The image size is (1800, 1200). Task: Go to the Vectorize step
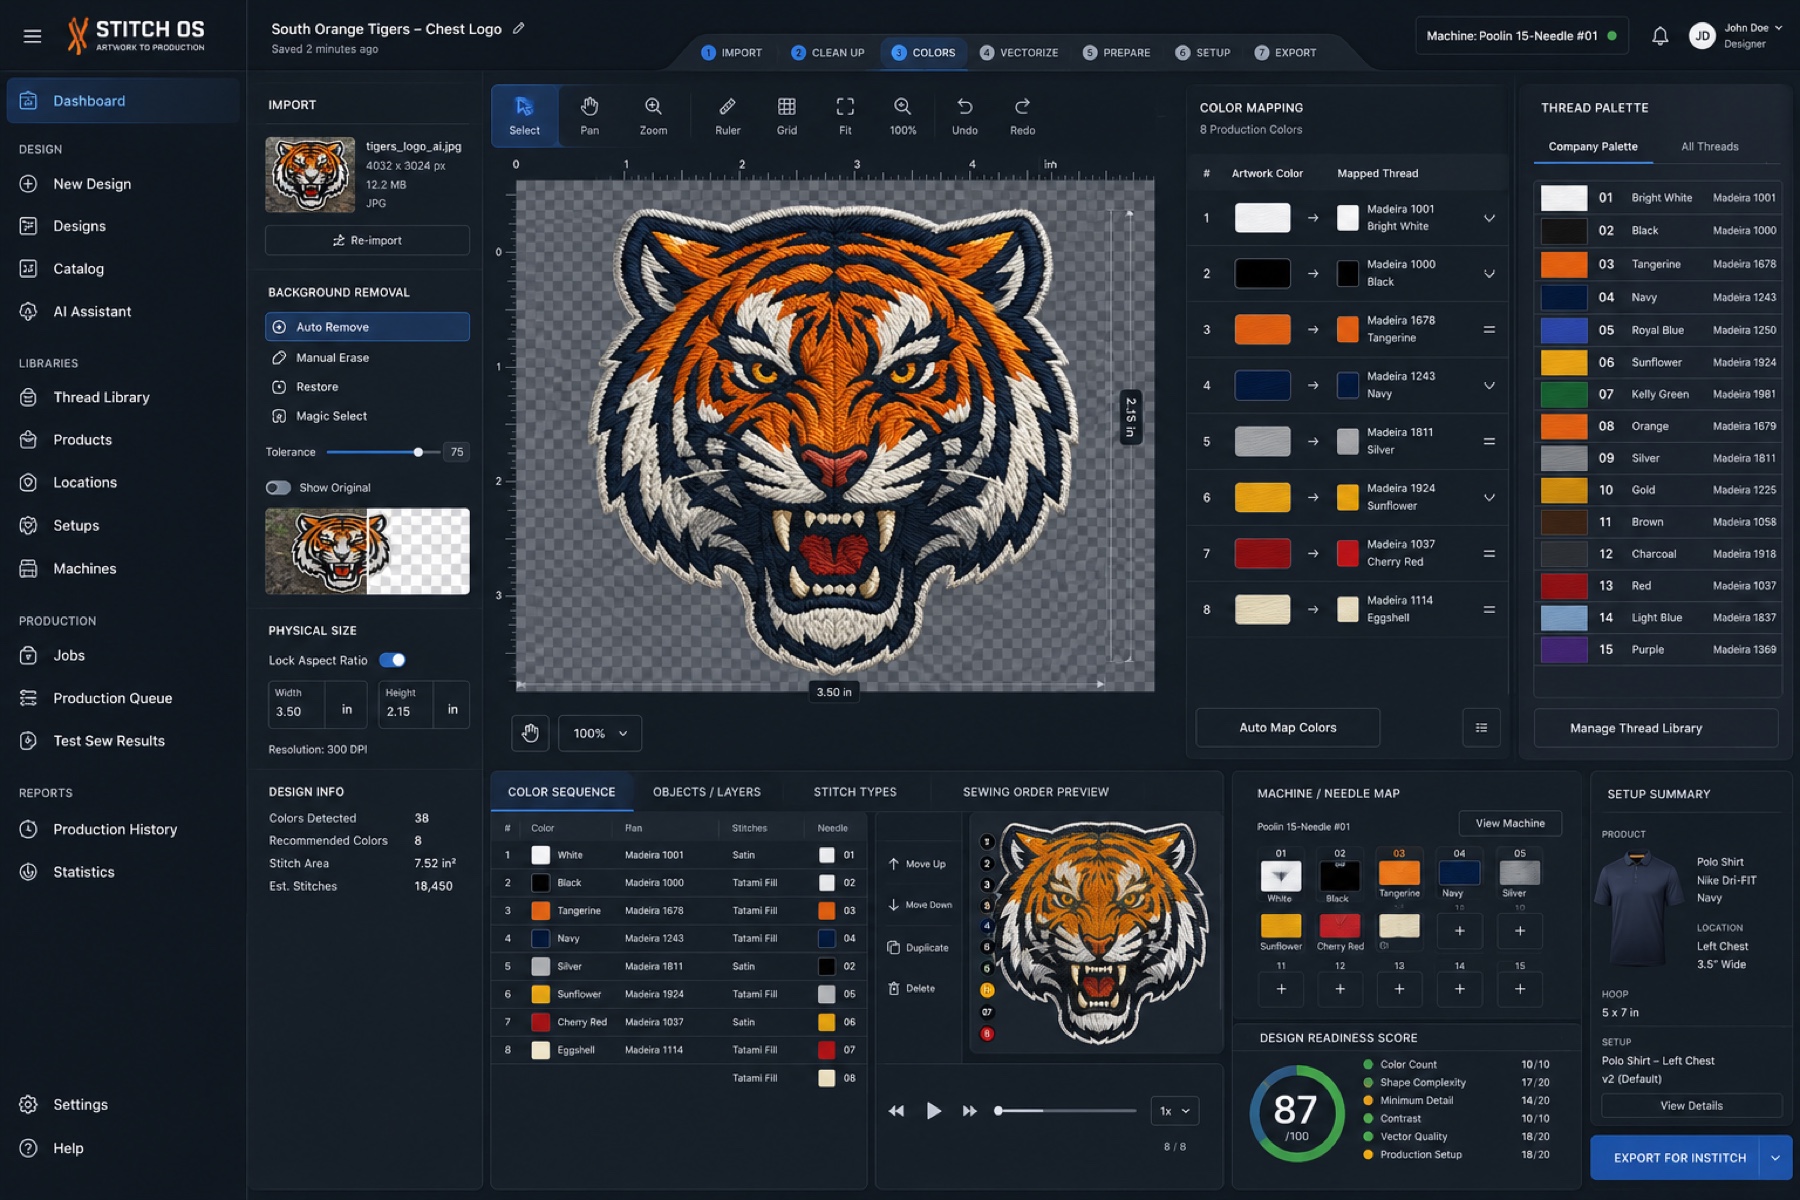pyautogui.click(x=1018, y=52)
